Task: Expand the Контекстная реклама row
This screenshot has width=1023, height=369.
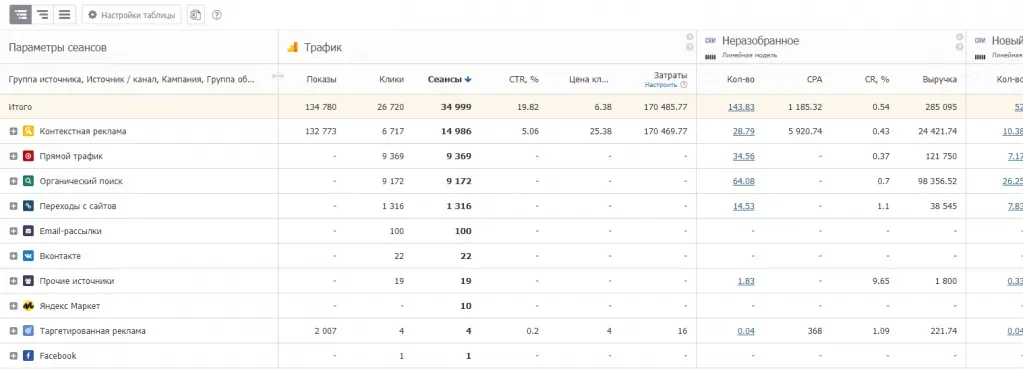Action: click(14, 131)
